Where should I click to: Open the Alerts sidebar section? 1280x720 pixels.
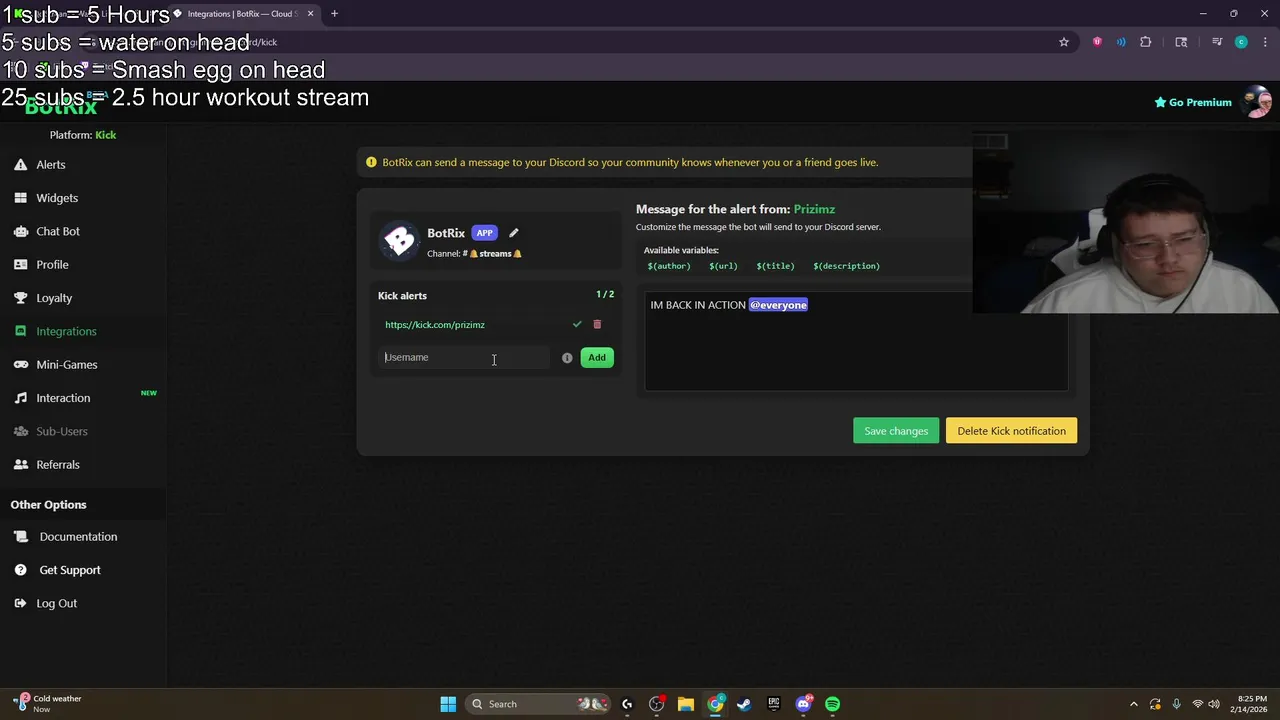point(50,165)
